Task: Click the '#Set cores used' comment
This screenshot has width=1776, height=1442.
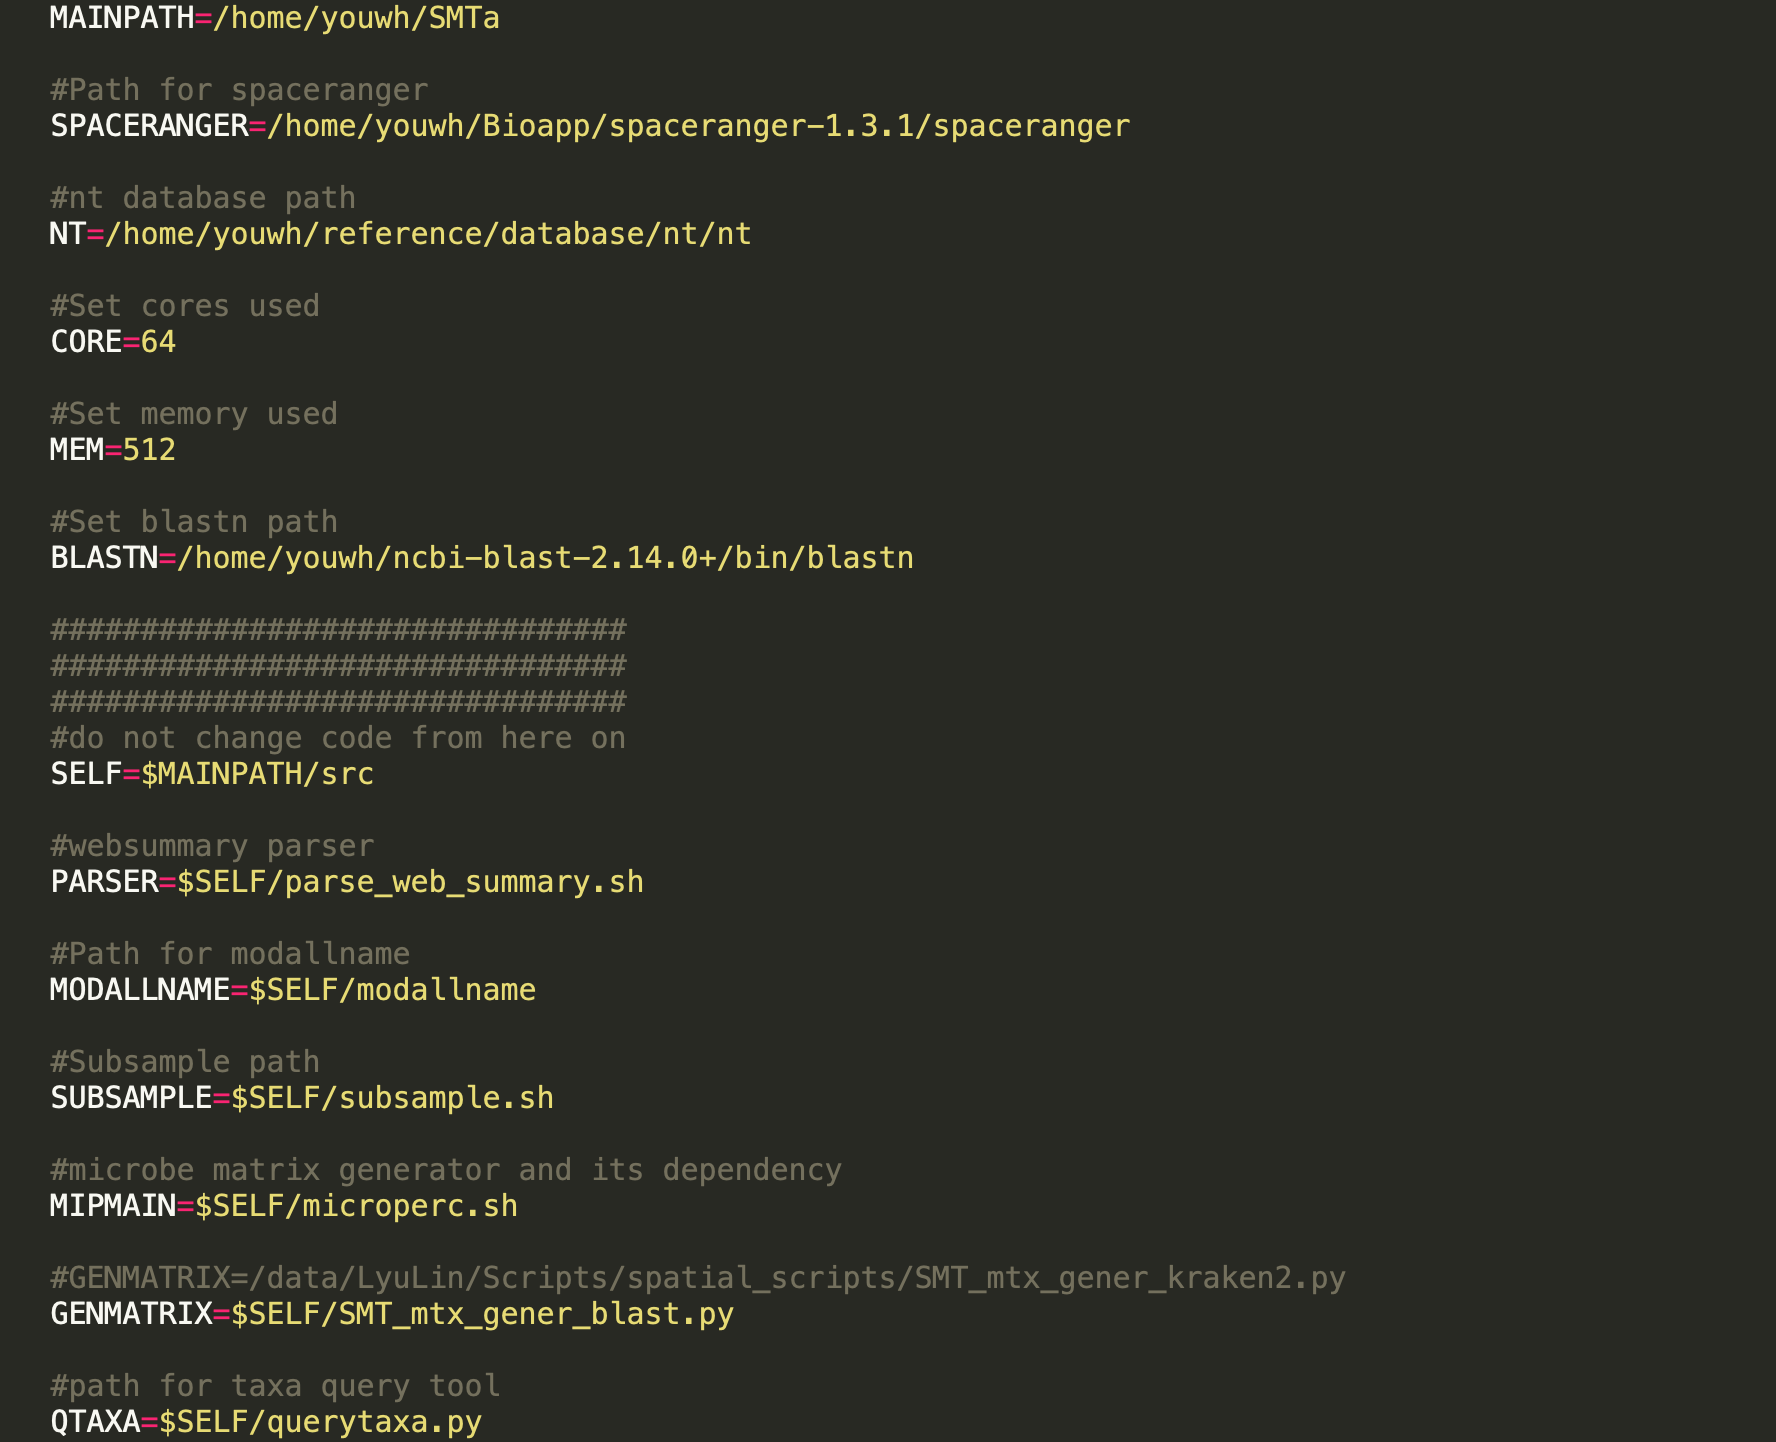Action: 184,305
